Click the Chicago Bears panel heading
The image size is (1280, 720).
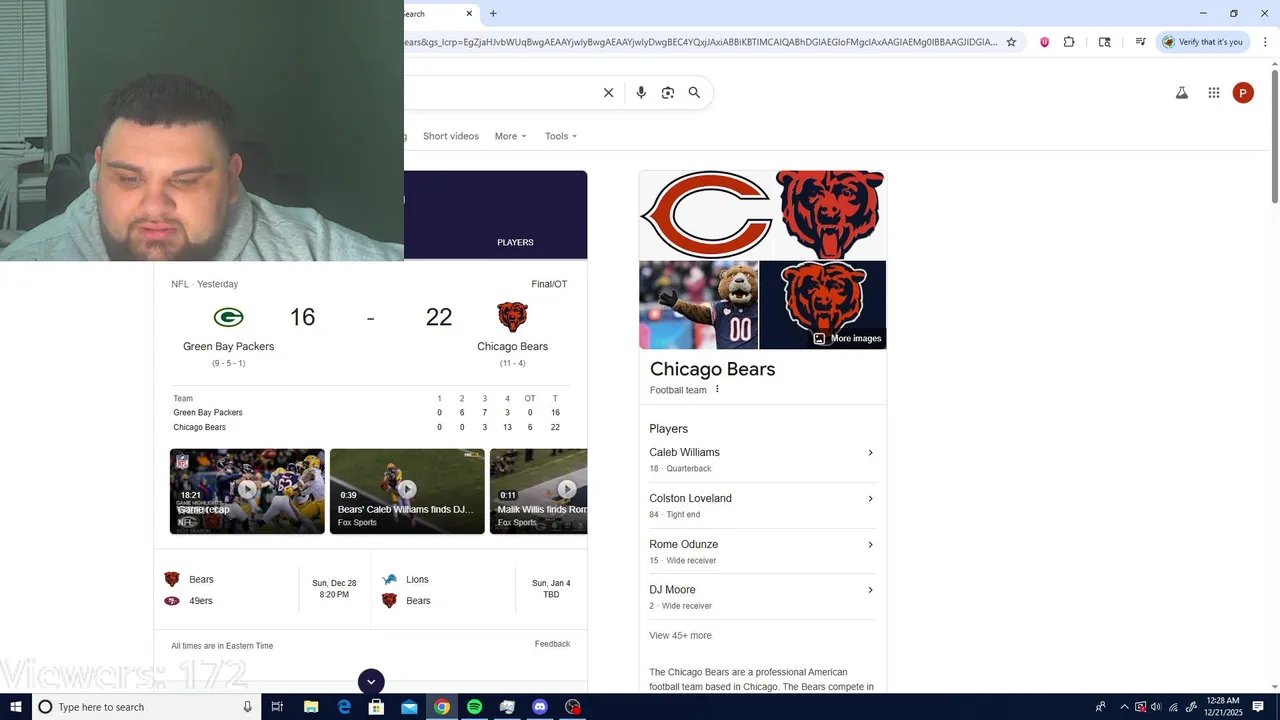tap(712, 369)
